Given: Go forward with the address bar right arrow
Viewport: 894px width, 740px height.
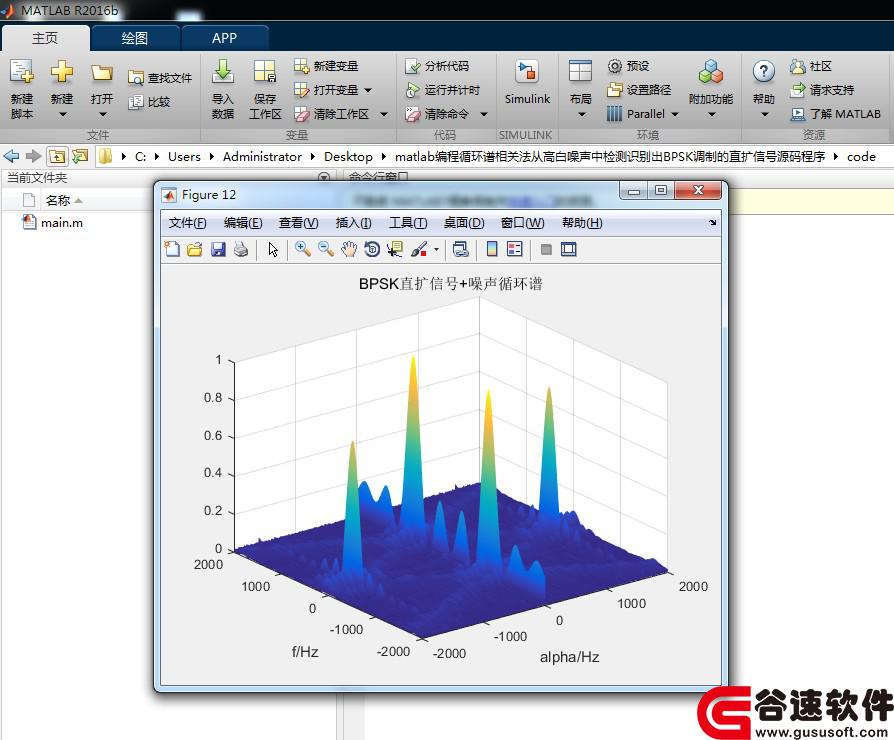Looking at the screenshot, I should click(x=34, y=156).
